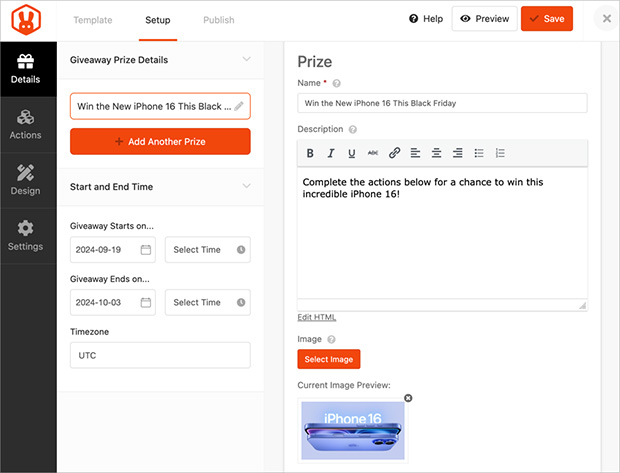The height and width of the screenshot is (473, 620).
Task: Apply strikethrough formatting in description editor
Action: tap(373, 153)
